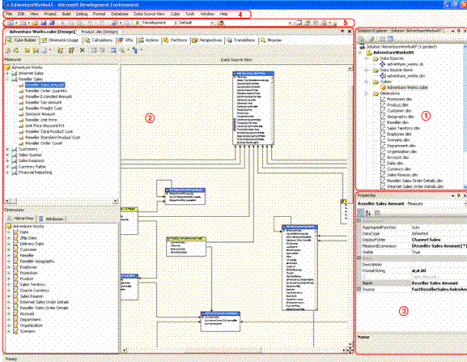Switch to the Perspectives tab

tap(207, 40)
